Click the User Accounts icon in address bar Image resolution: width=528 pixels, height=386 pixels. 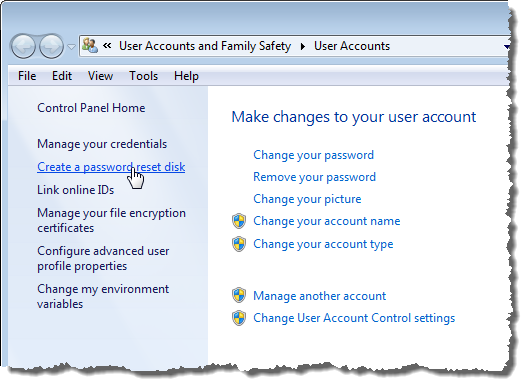click(x=90, y=45)
